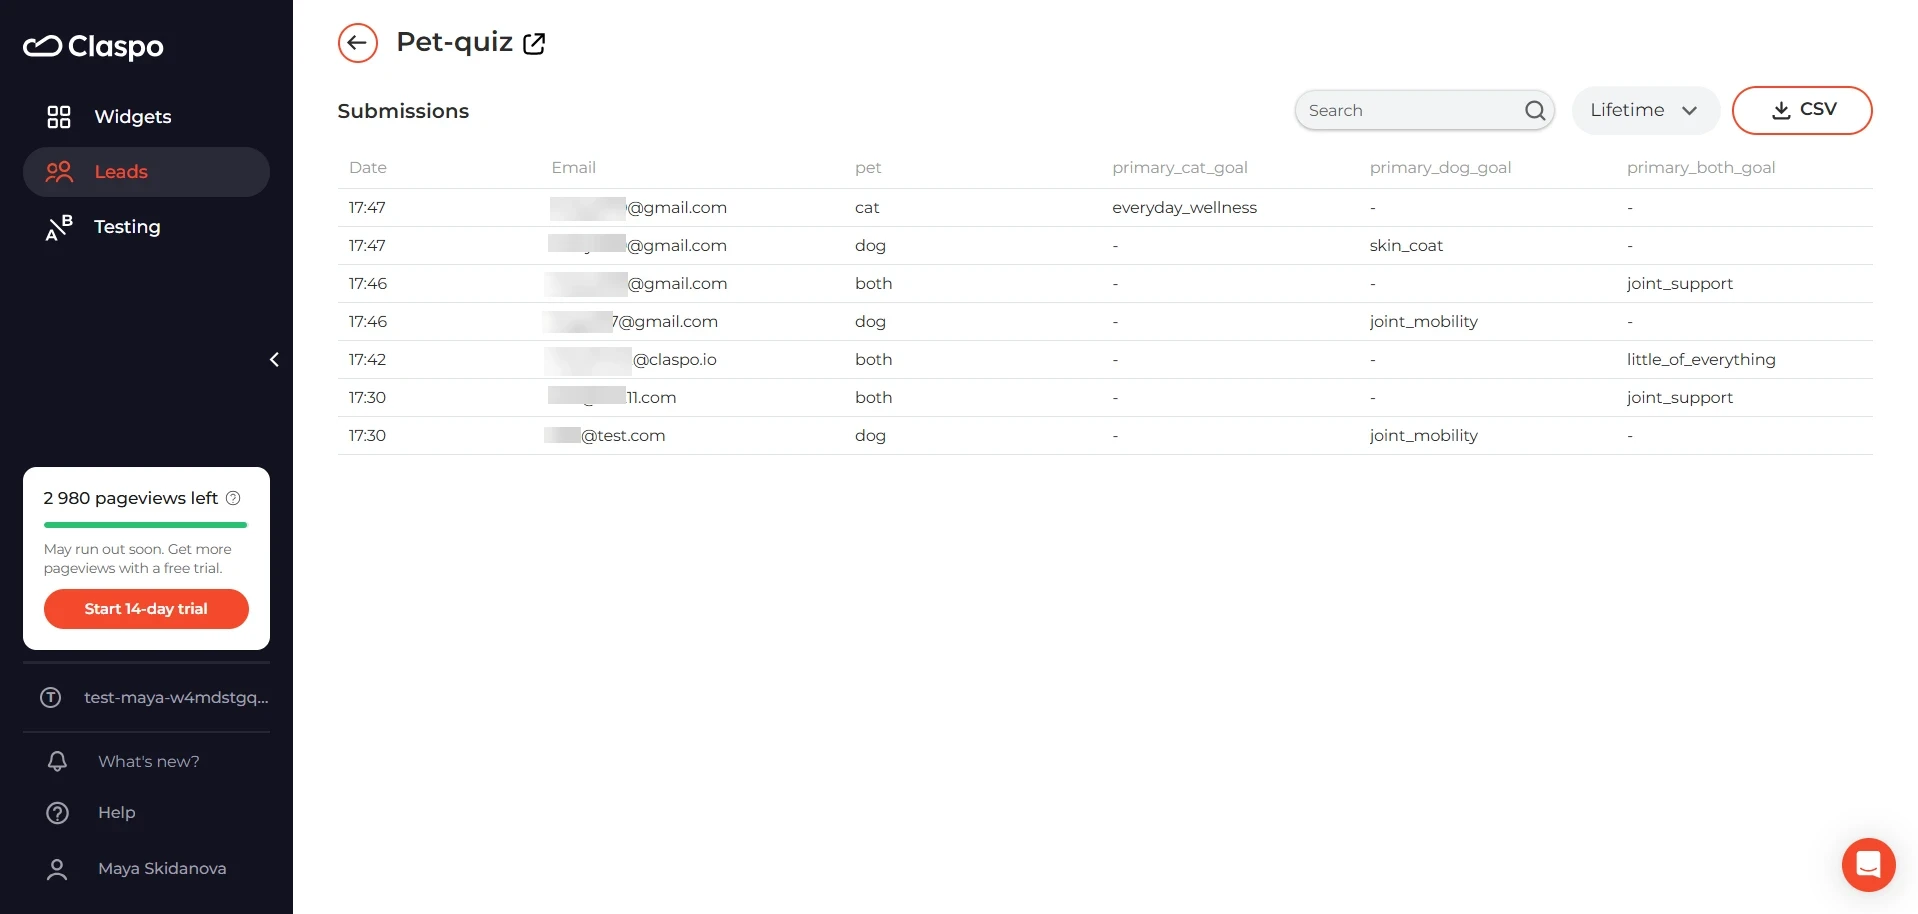Image resolution: width=1918 pixels, height=914 pixels.
Task: Open the Leads section
Action: tap(146, 172)
